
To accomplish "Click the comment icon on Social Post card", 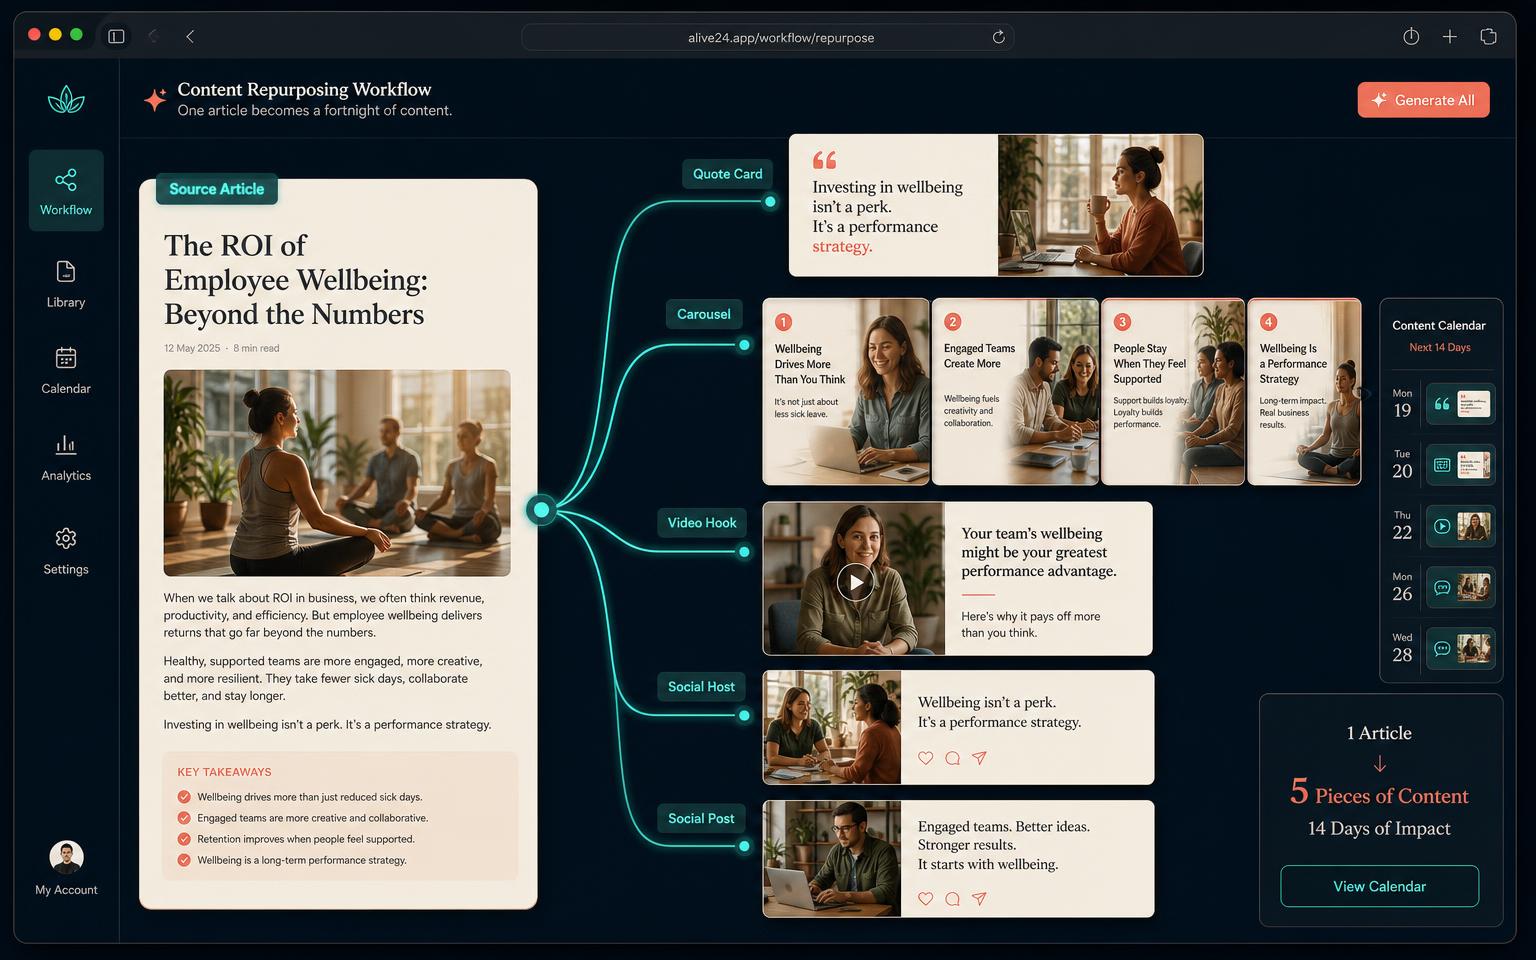I will point(953,899).
